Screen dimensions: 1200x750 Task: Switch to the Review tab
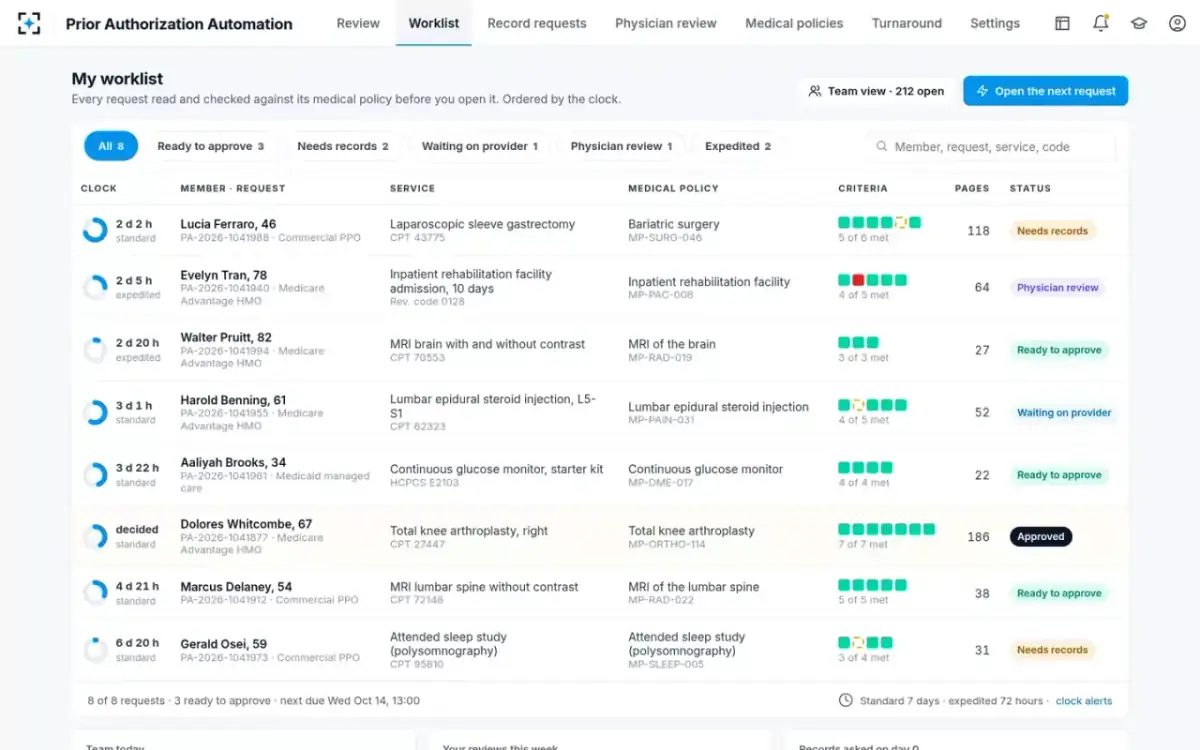point(358,23)
